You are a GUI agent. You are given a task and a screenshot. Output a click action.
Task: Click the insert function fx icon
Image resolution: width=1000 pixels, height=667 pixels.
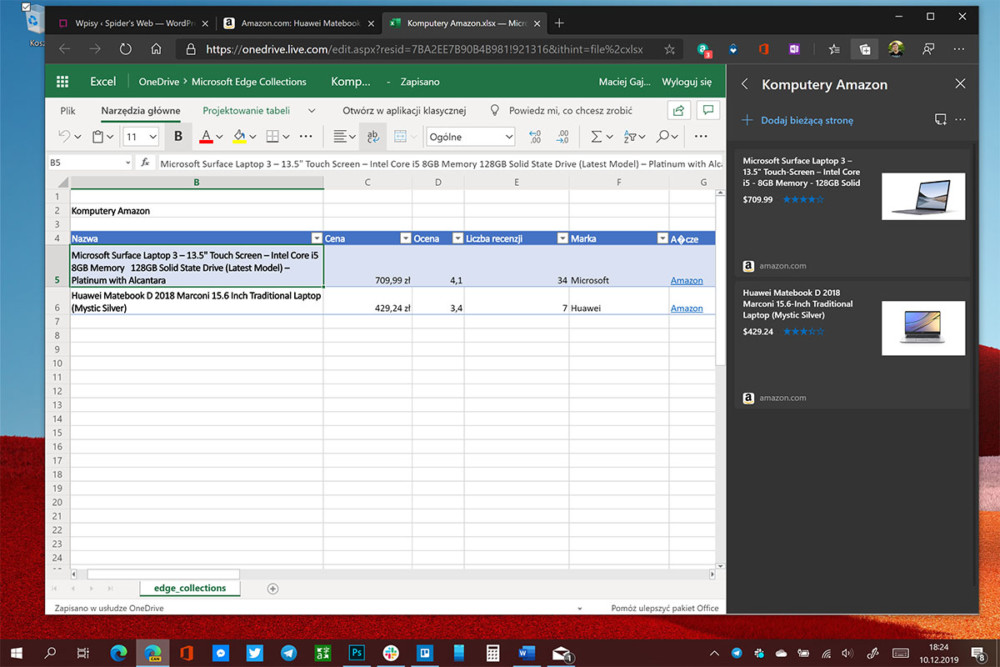tap(145, 163)
